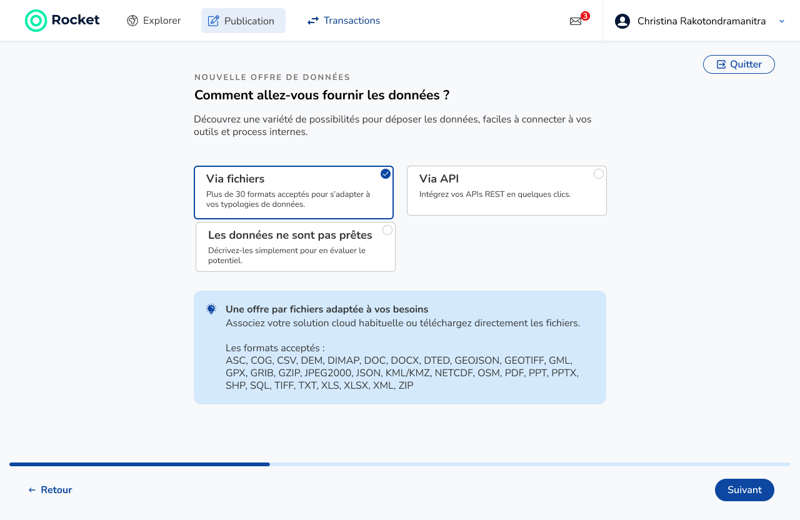Open Christina Rakotondramanitra account menu
The width and height of the screenshot is (800, 520).
point(700,21)
